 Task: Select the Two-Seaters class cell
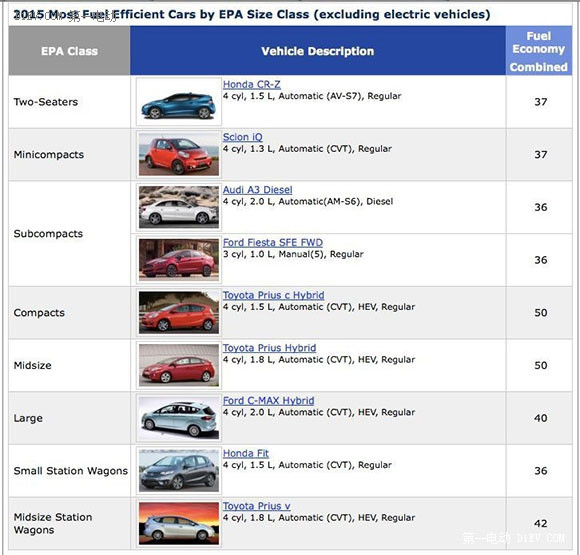click(x=69, y=102)
